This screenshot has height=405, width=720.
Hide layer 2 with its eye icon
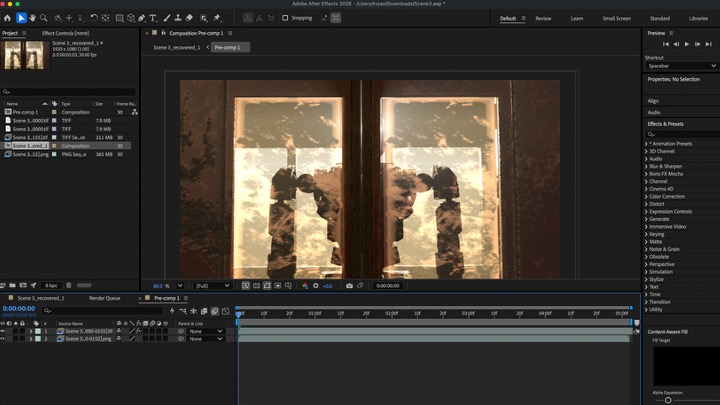3,338
